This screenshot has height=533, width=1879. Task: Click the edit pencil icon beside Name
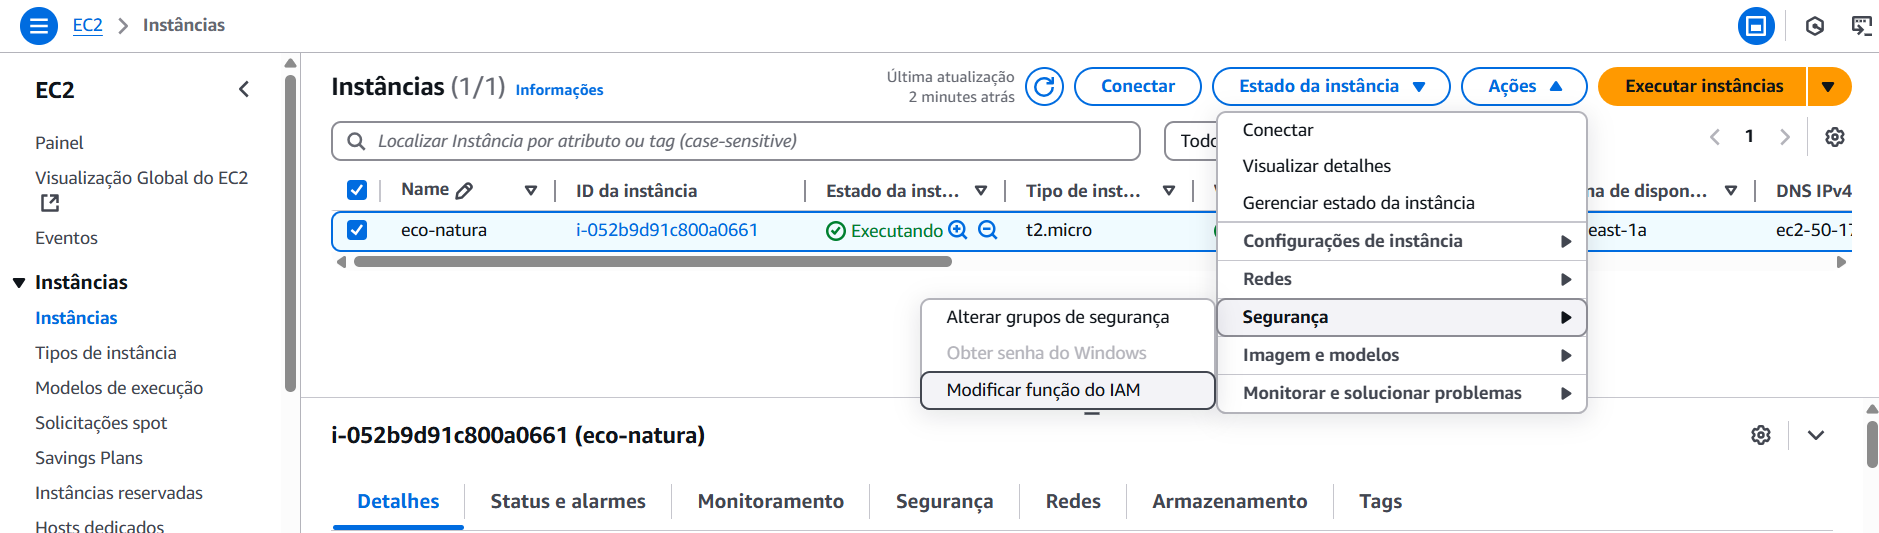pyautogui.click(x=464, y=190)
